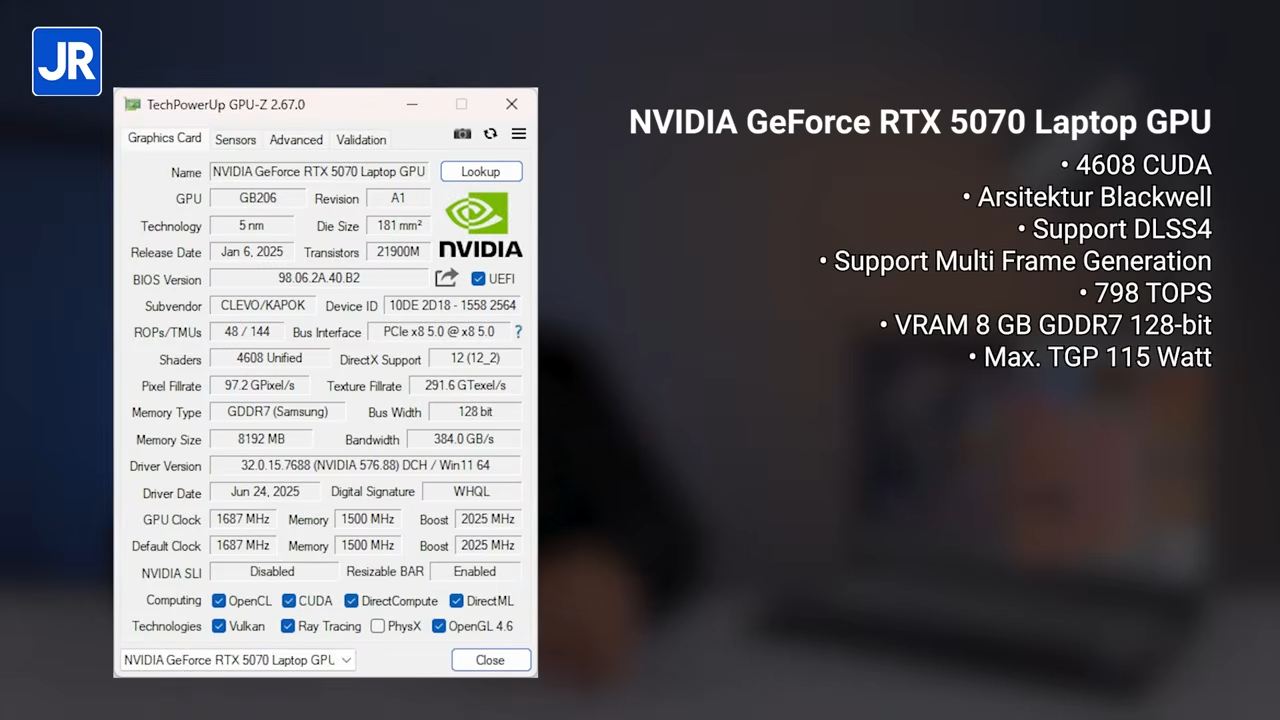Click the Bus Interface question mark icon
1280x720 pixels.
pos(518,332)
